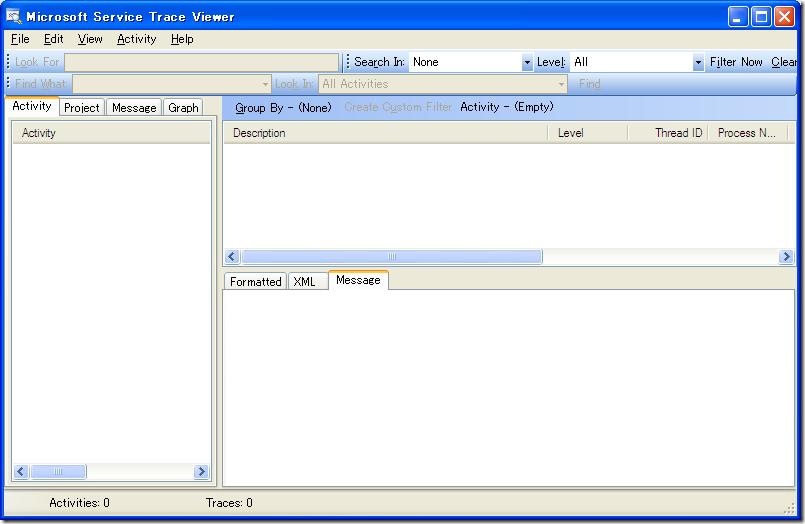Click the Find What toolbar grip handle
The height and width of the screenshot is (524, 805).
tap(8, 84)
